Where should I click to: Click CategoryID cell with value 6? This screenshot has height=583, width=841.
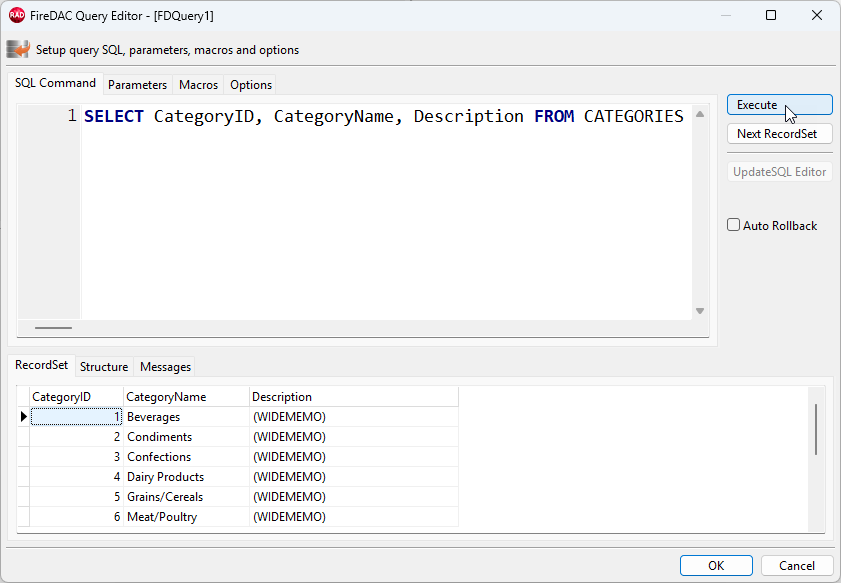coord(76,516)
